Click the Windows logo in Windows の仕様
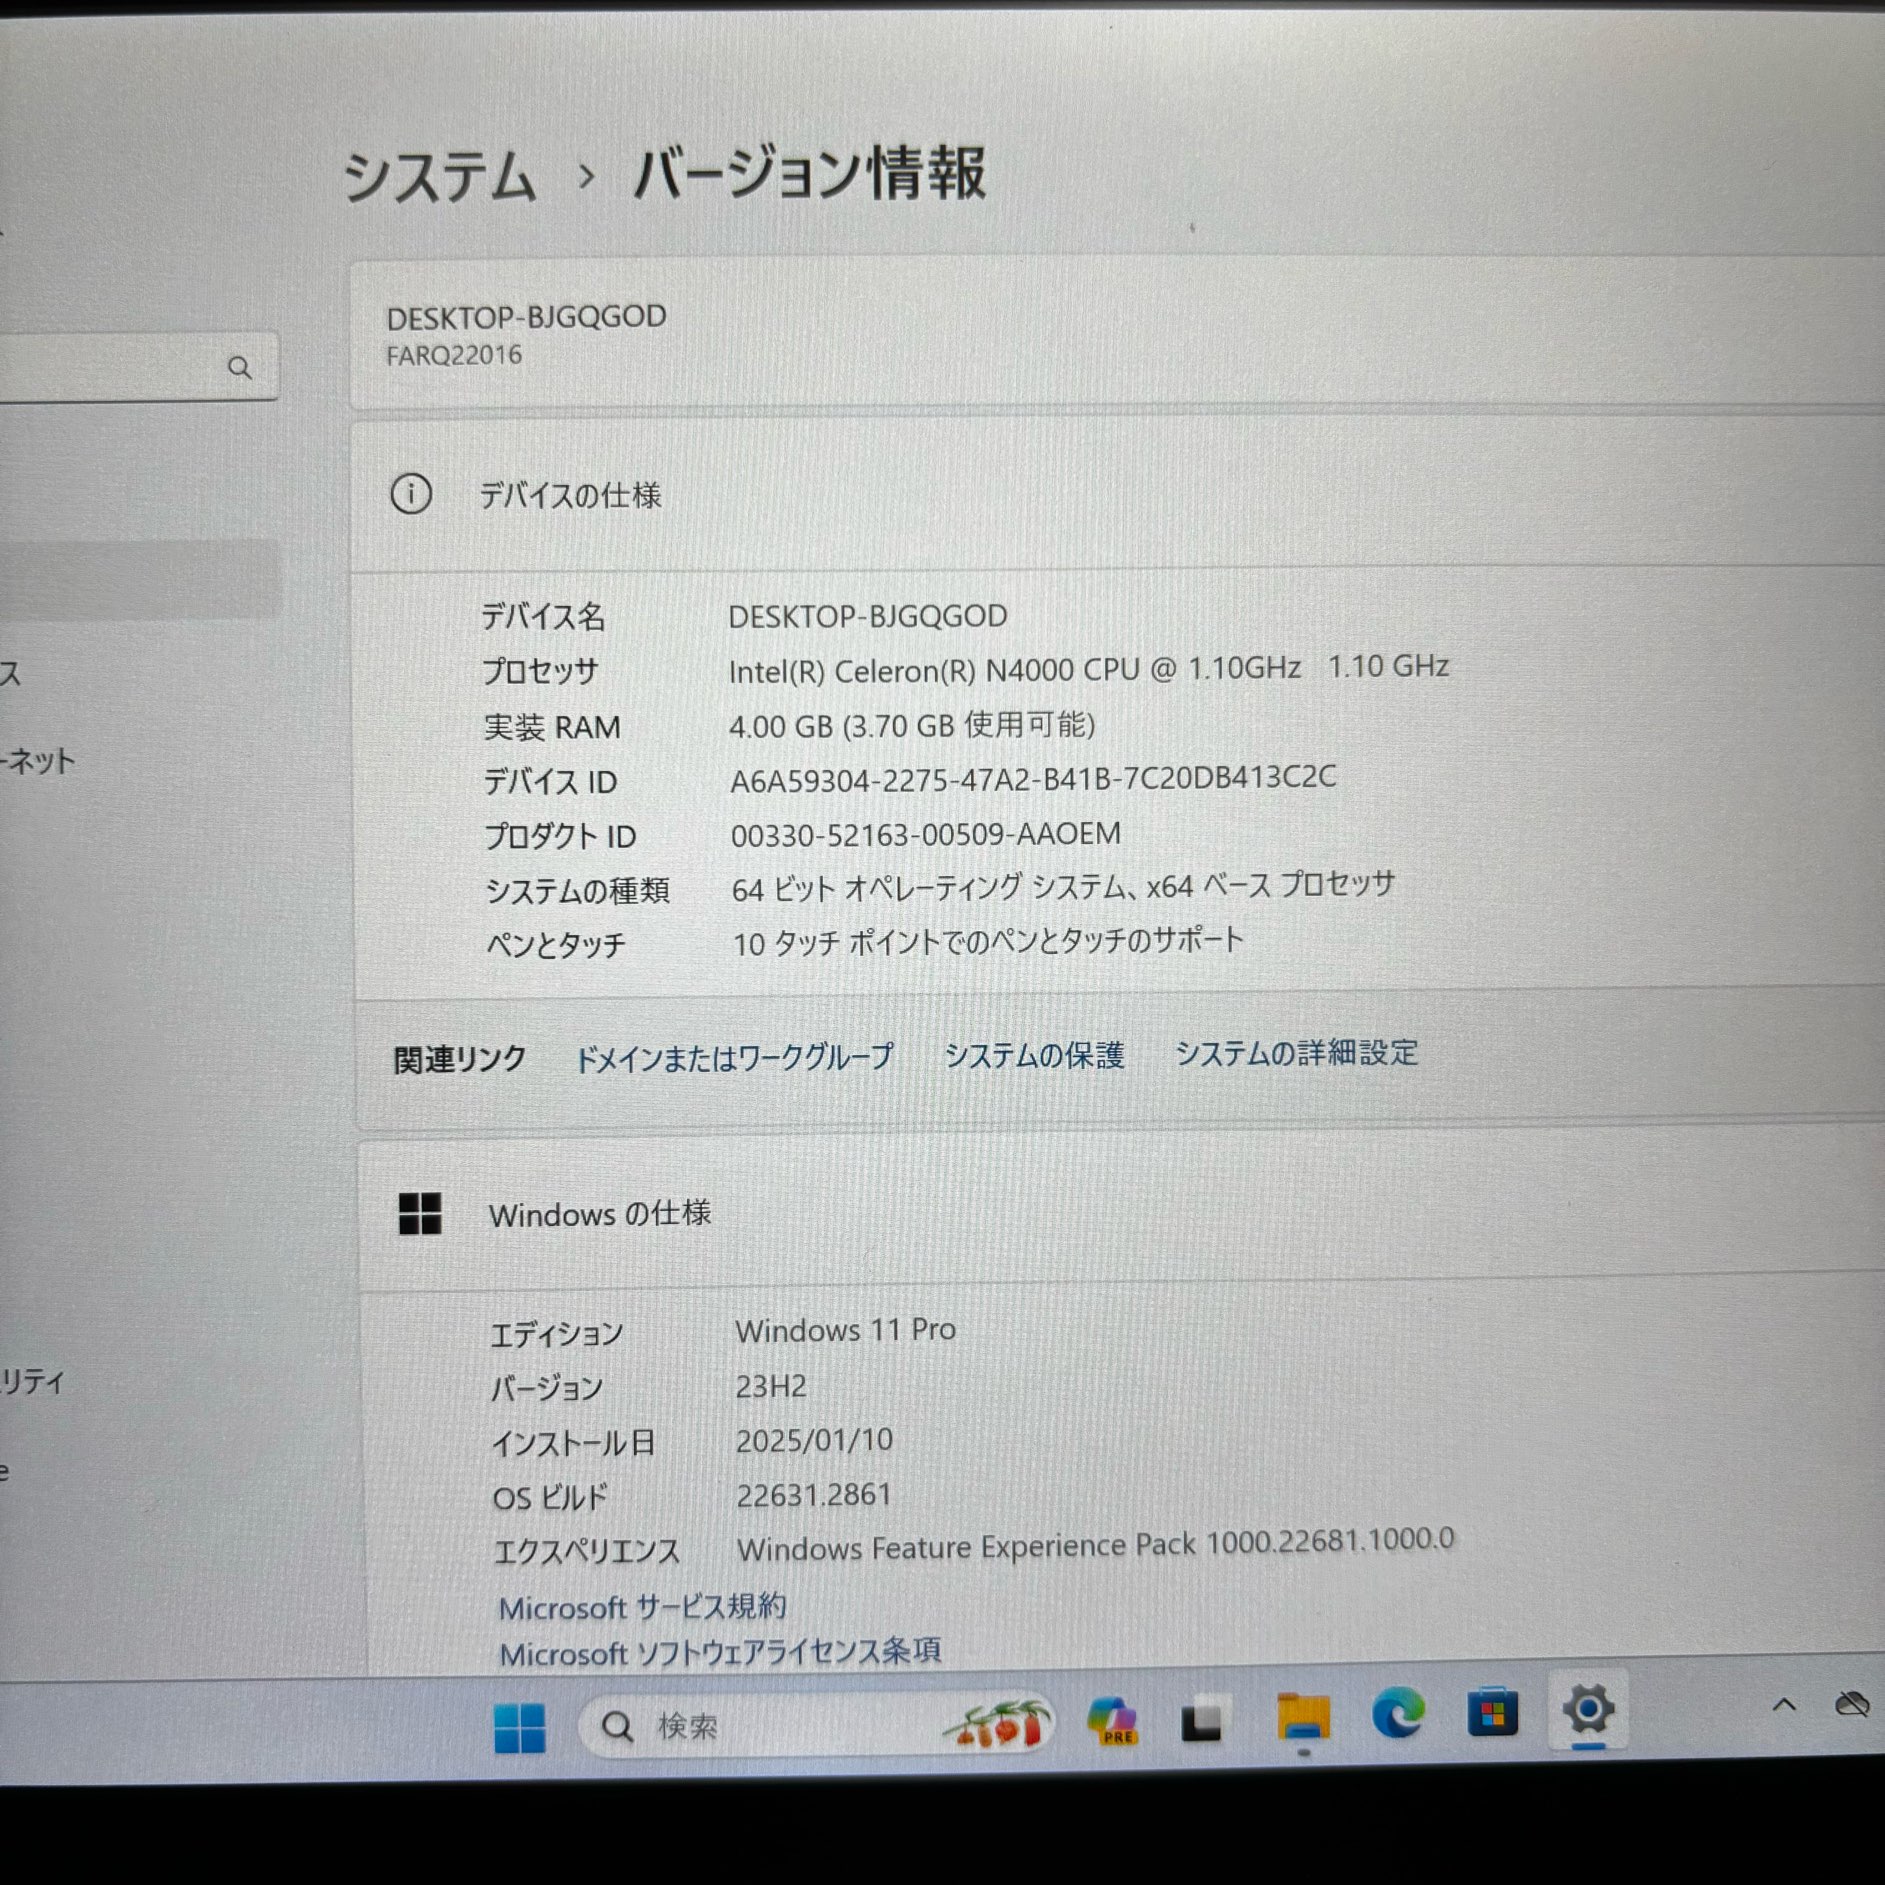This screenshot has height=1885, width=1885. coord(419,1214)
